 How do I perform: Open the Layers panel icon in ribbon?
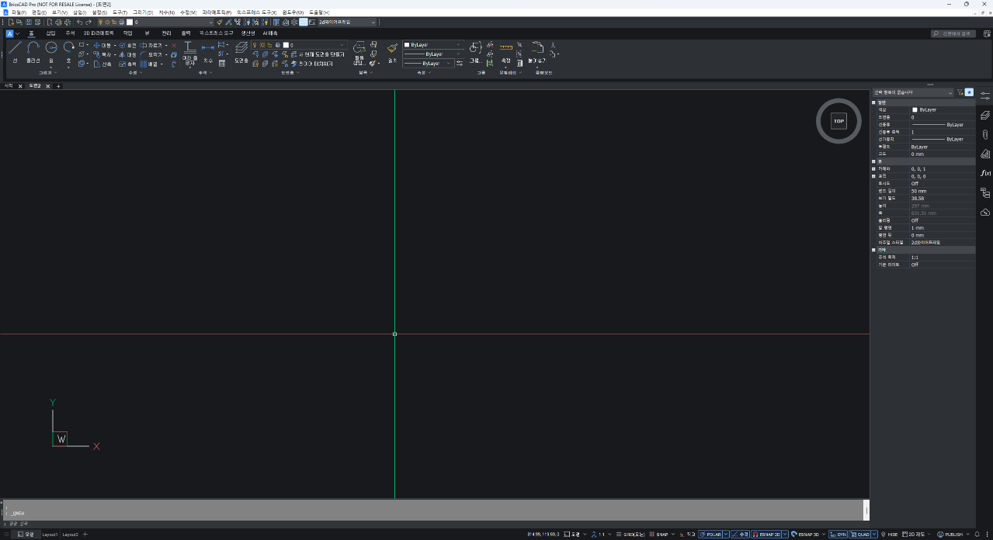[x=241, y=50]
